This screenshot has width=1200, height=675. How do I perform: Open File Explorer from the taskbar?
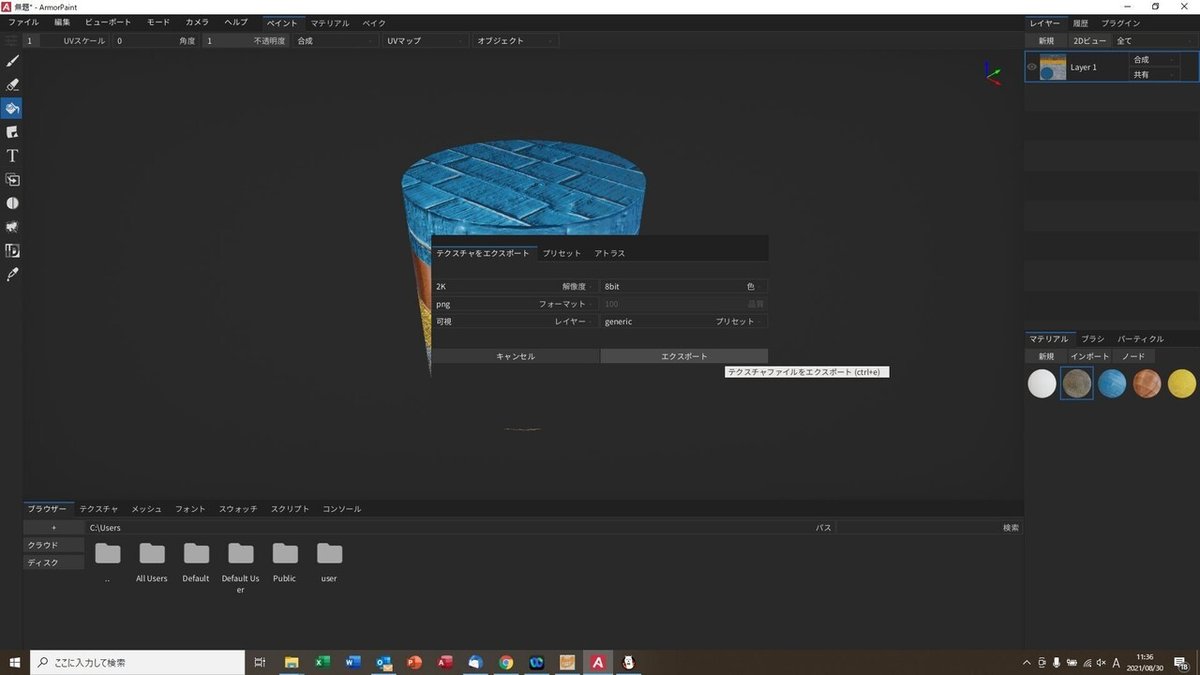(x=291, y=662)
